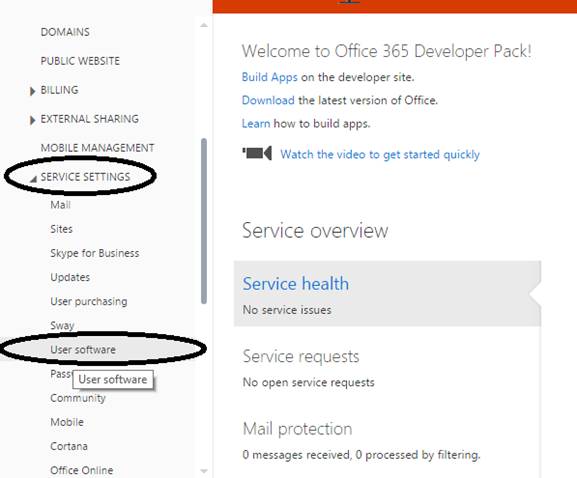
Task: Open Community settings
Action: (x=78, y=398)
